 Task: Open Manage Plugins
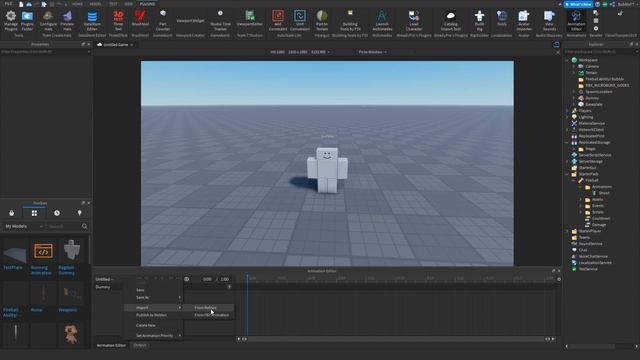coord(11,20)
